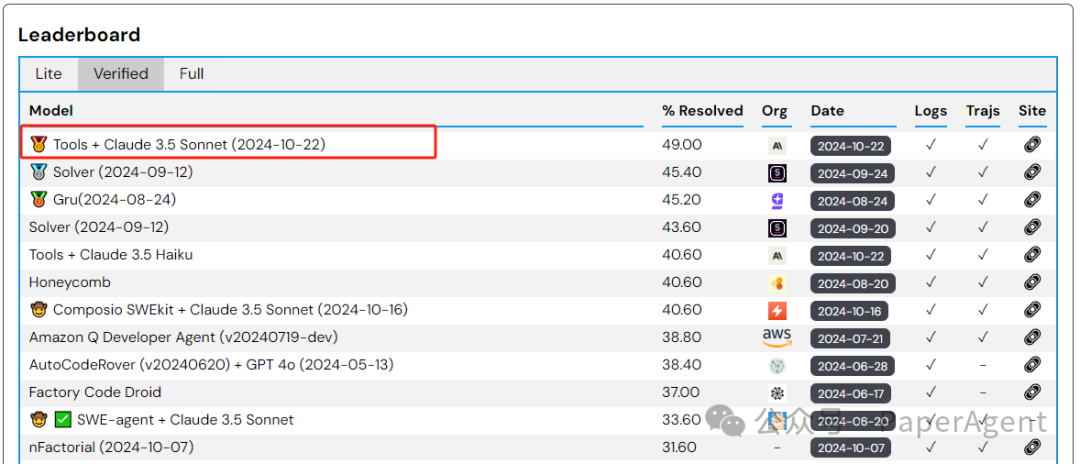Click the Factory snowflake org logo
The image size is (1080, 464).
pos(777,393)
